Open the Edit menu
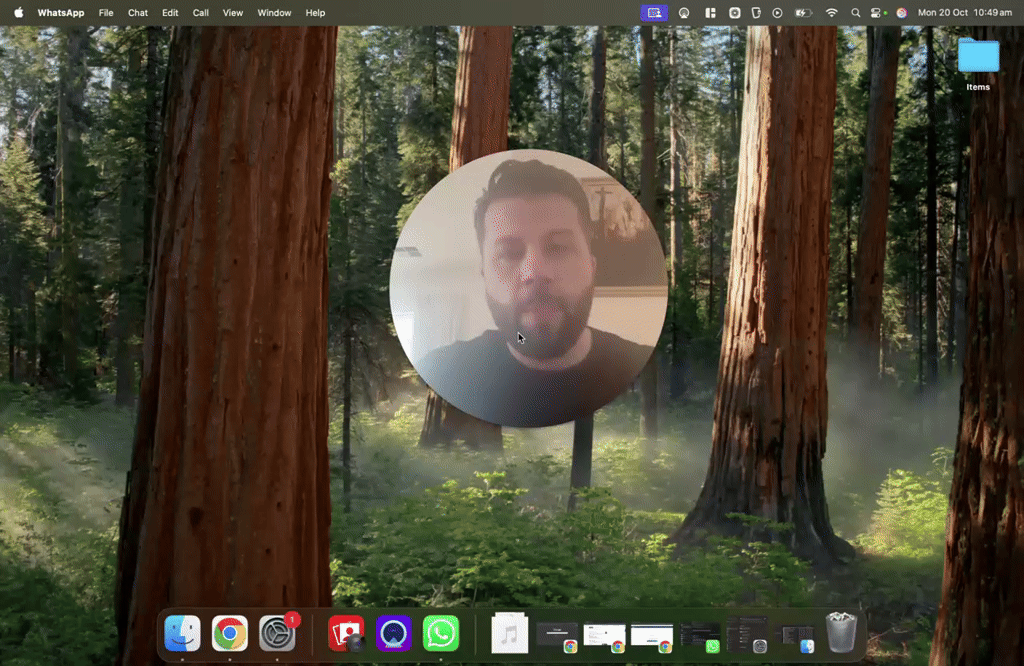Image resolution: width=1024 pixels, height=666 pixels. (x=170, y=12)
